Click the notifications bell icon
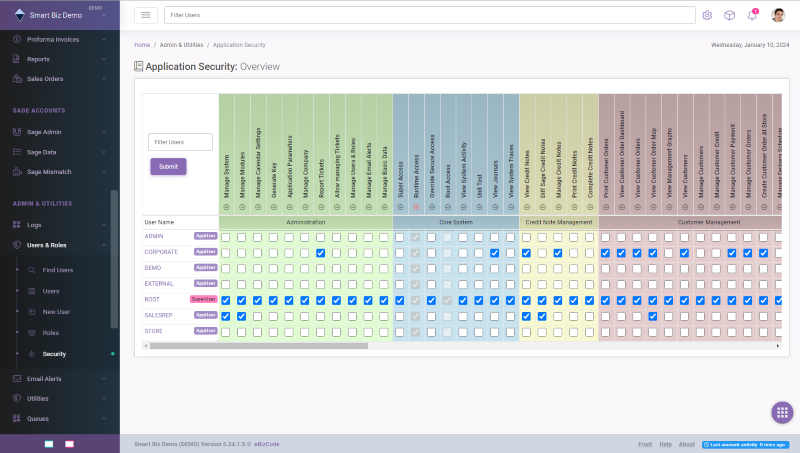Viewport: 800px width, 453px height. coord(752,15)
